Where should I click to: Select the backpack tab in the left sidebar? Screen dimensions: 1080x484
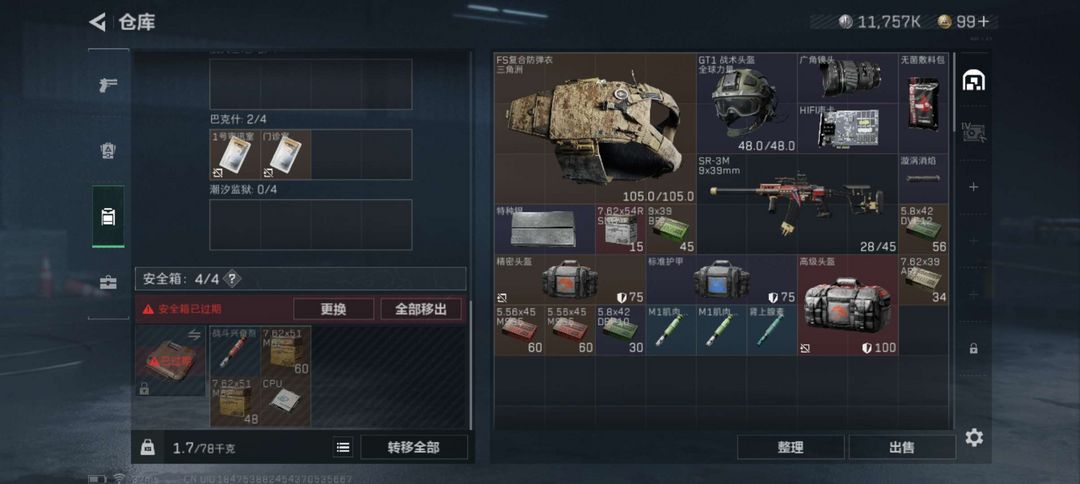tap(108, 217)
